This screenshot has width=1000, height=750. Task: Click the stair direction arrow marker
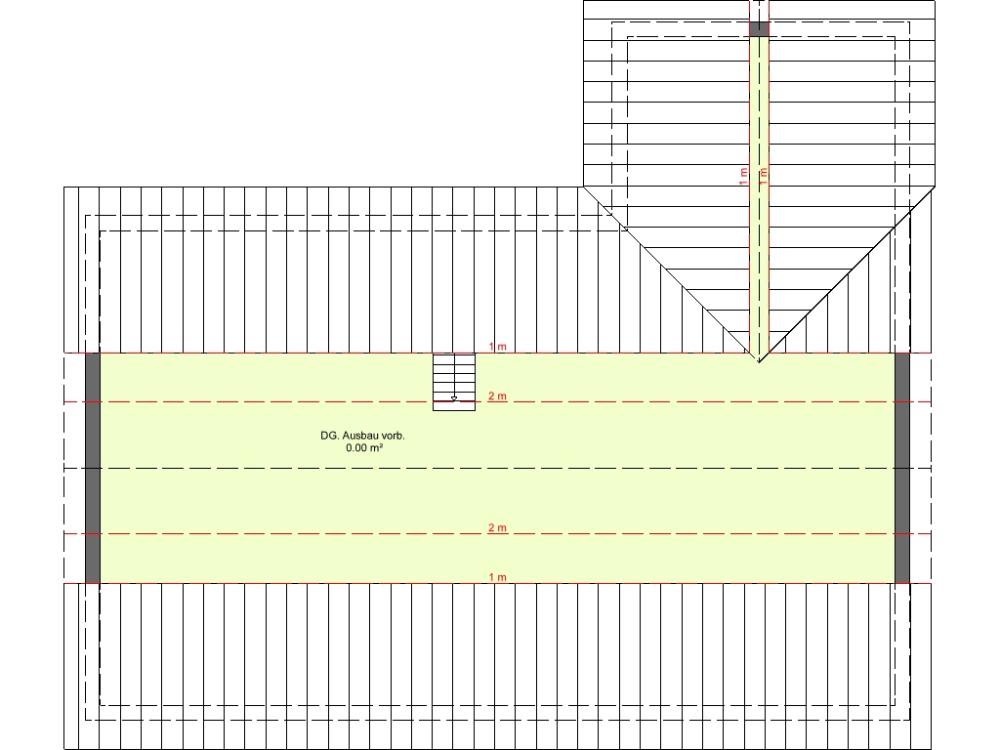pos(453,398)
